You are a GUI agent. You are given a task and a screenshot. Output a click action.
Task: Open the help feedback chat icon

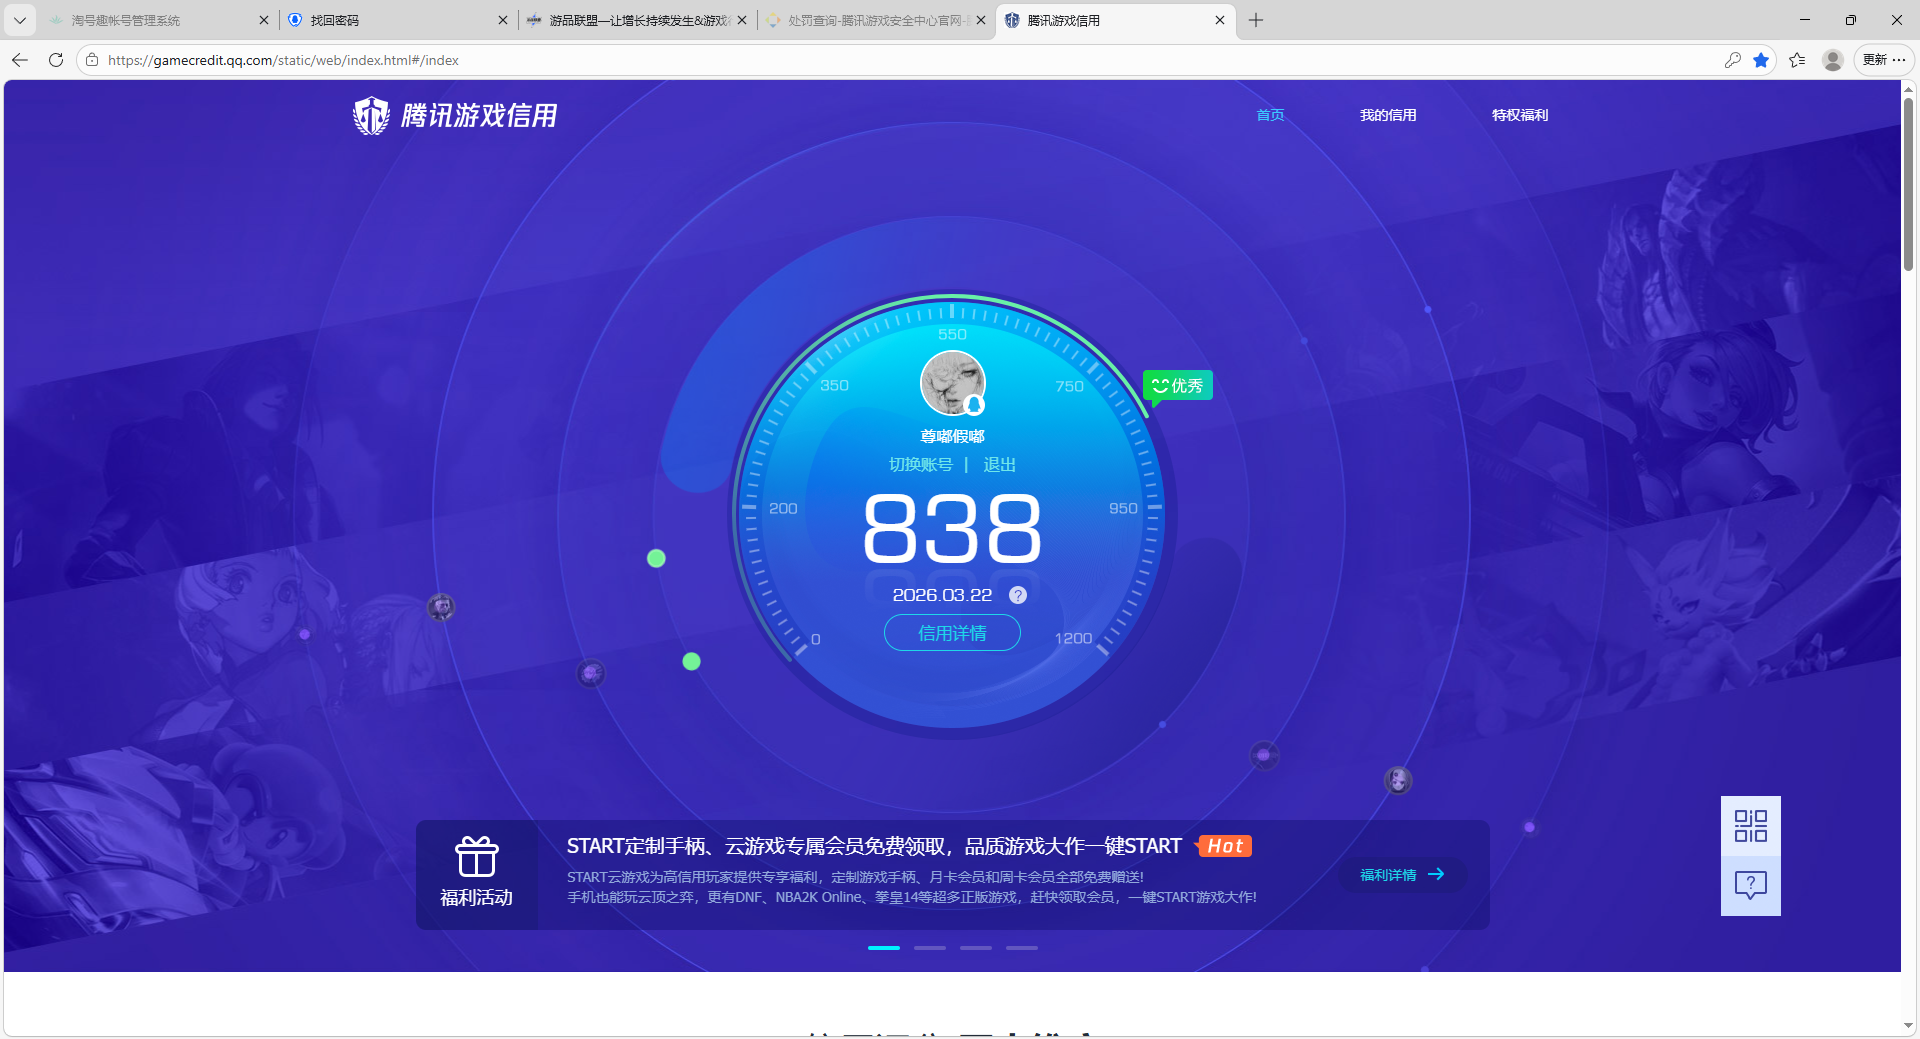[x=1750, y=885]
